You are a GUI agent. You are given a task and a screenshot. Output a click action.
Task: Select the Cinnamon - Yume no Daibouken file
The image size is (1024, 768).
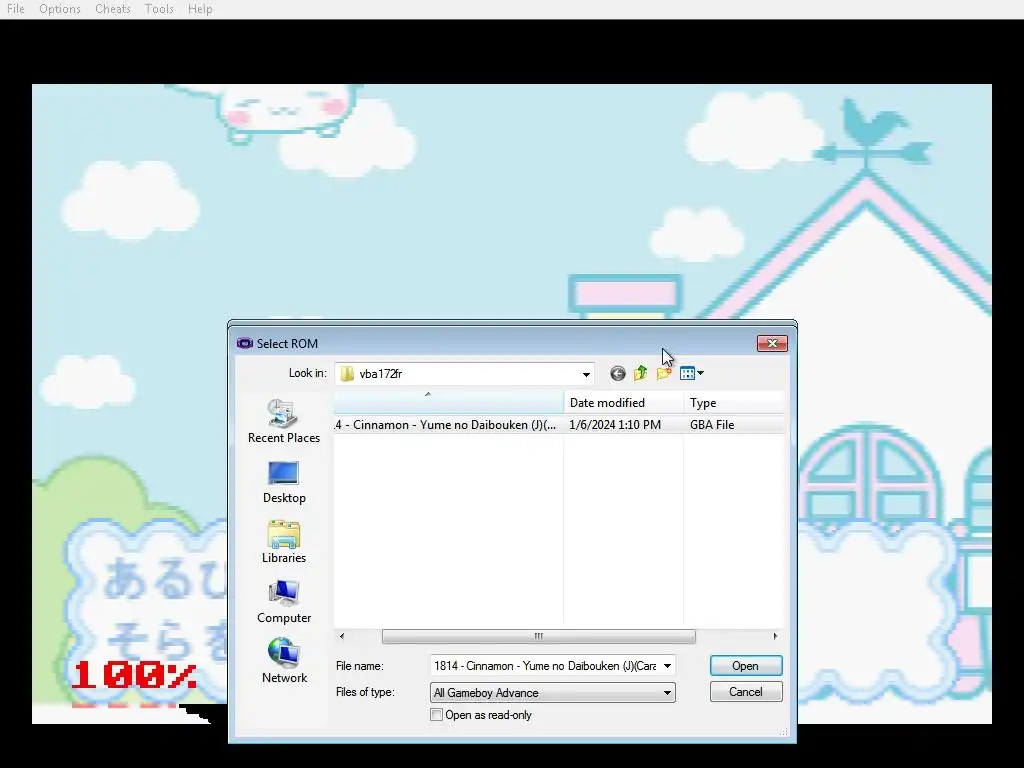(445, 425)
